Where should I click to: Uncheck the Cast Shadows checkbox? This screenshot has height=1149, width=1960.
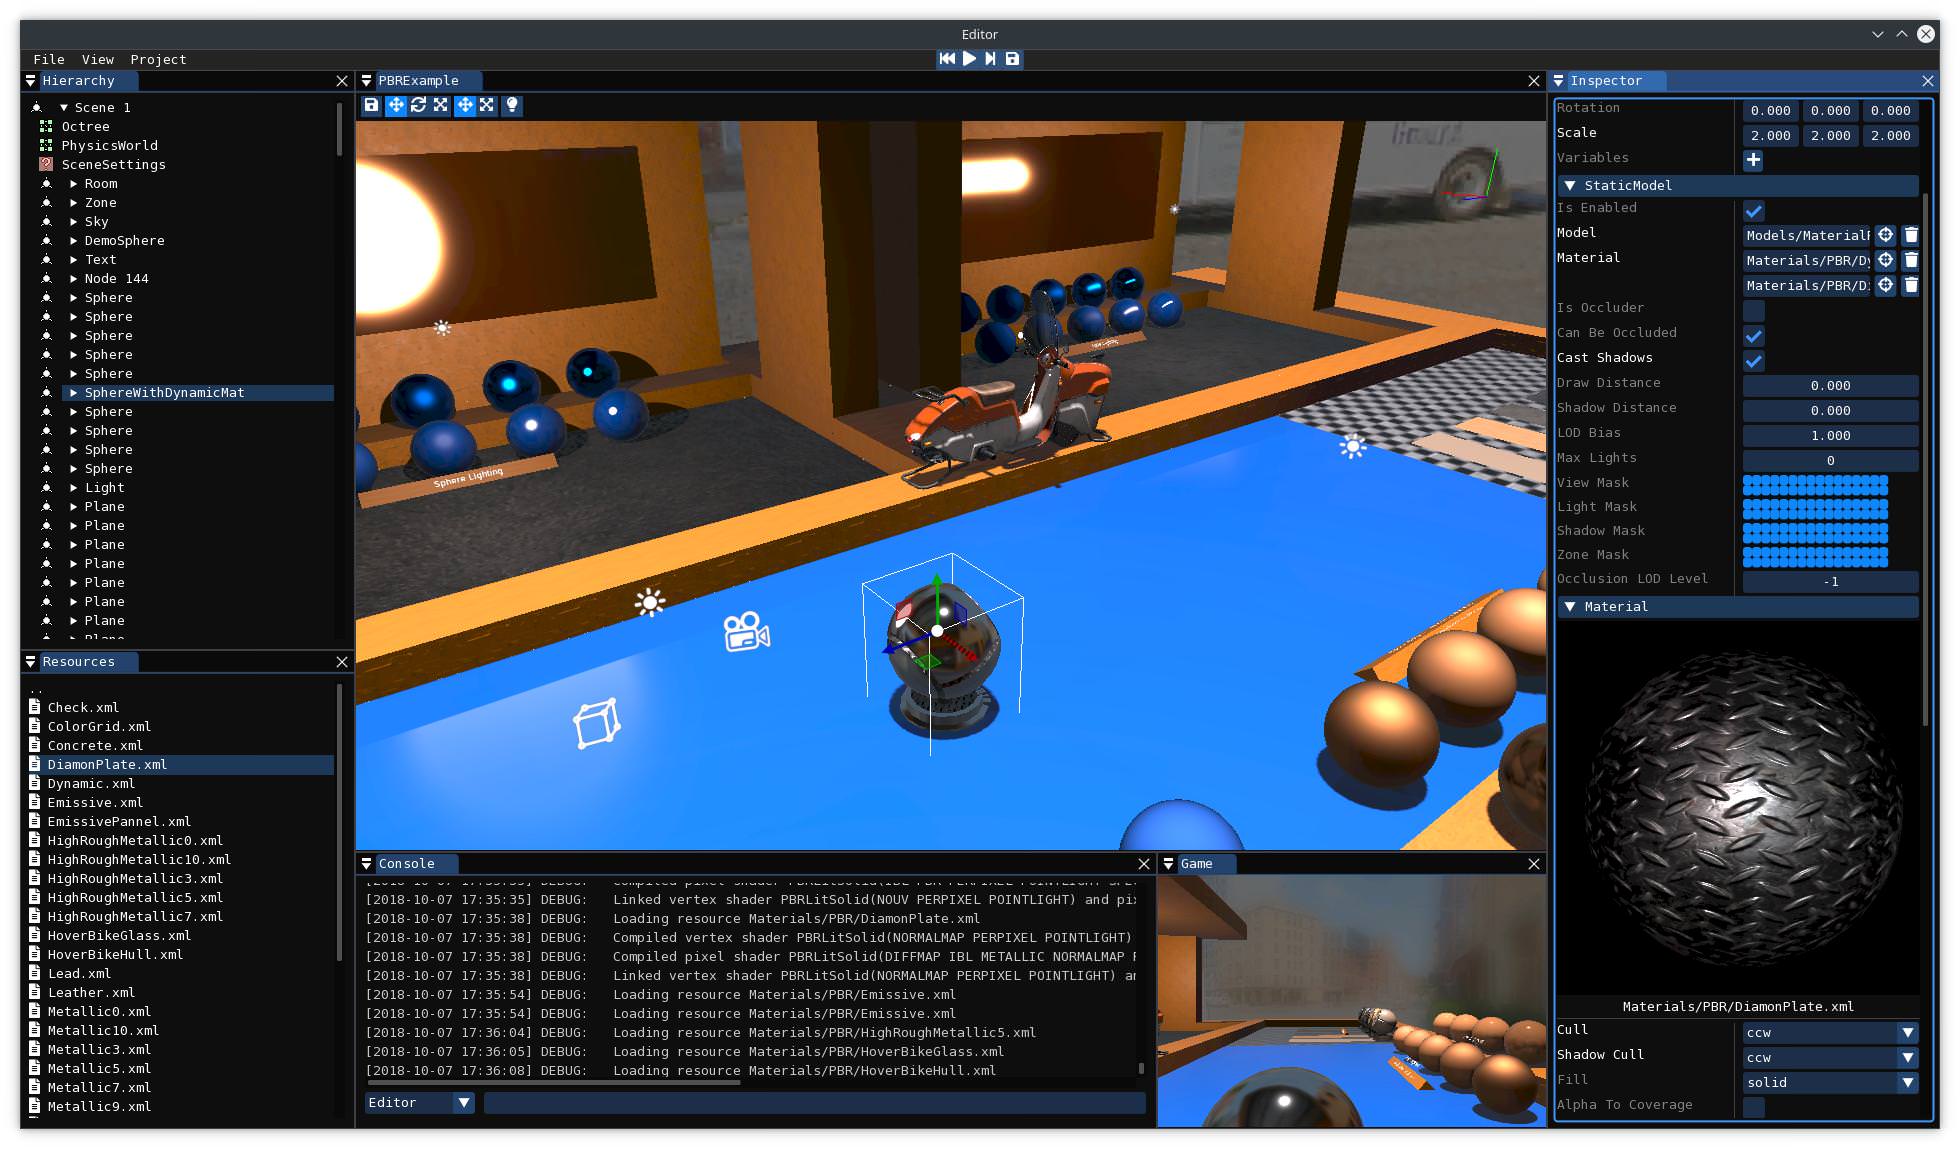click(x=1753, y=361)
